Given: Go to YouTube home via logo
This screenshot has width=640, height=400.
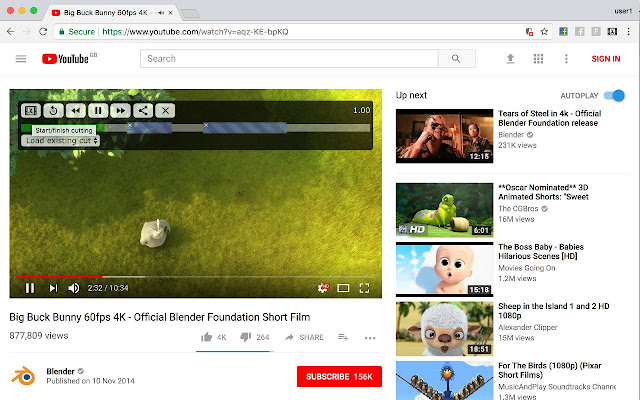Looking at the screenshot, I should pyautogui.click(x=66, y=59).
